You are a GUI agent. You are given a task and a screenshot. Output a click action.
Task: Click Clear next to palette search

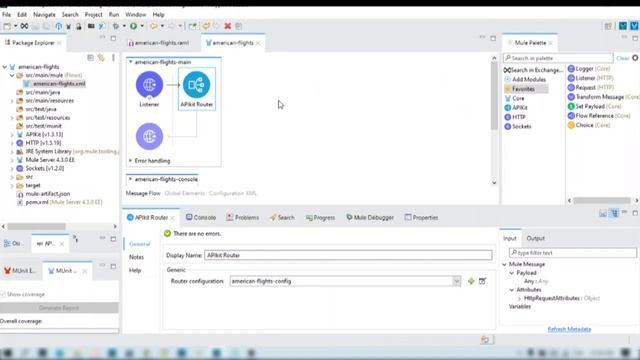click(622, 58)
